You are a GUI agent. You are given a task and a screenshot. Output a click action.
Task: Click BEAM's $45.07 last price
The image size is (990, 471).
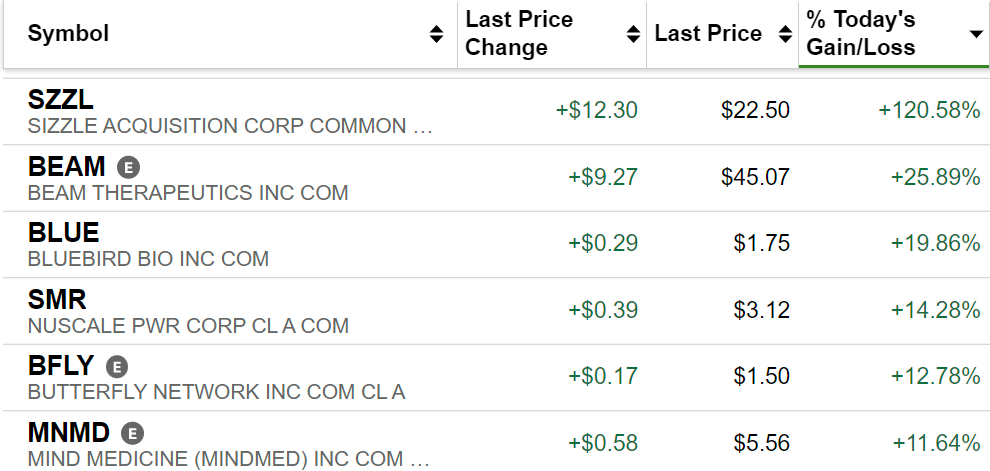755,177
